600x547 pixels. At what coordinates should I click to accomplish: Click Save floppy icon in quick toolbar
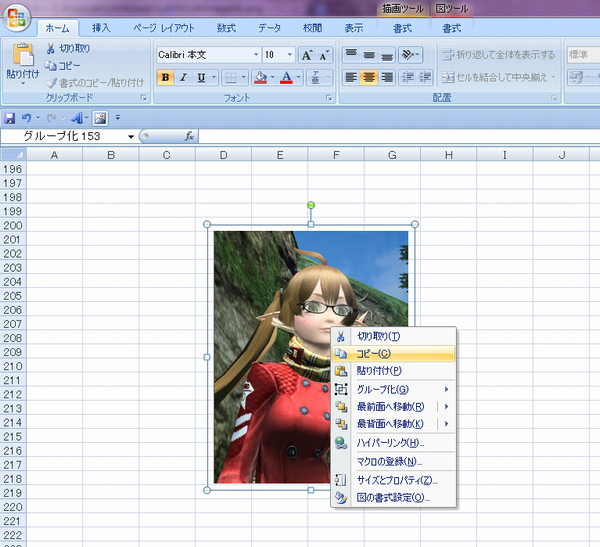tap(10, 118)
